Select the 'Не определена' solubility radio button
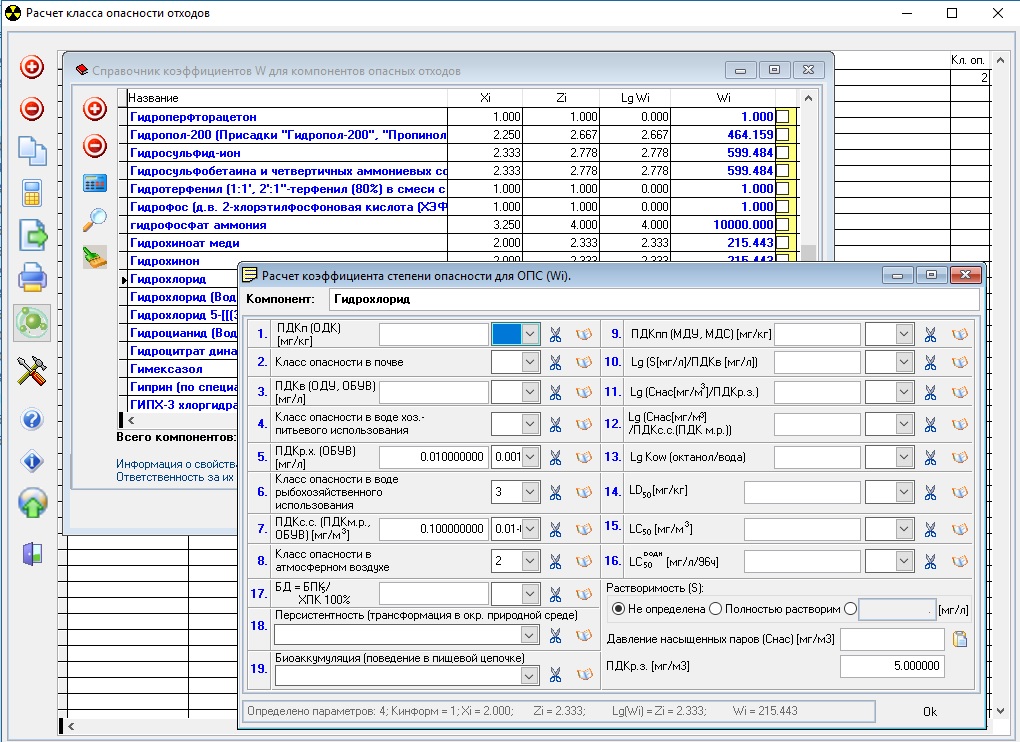Viewport: 1020px width, 742px height. point(618,609)
